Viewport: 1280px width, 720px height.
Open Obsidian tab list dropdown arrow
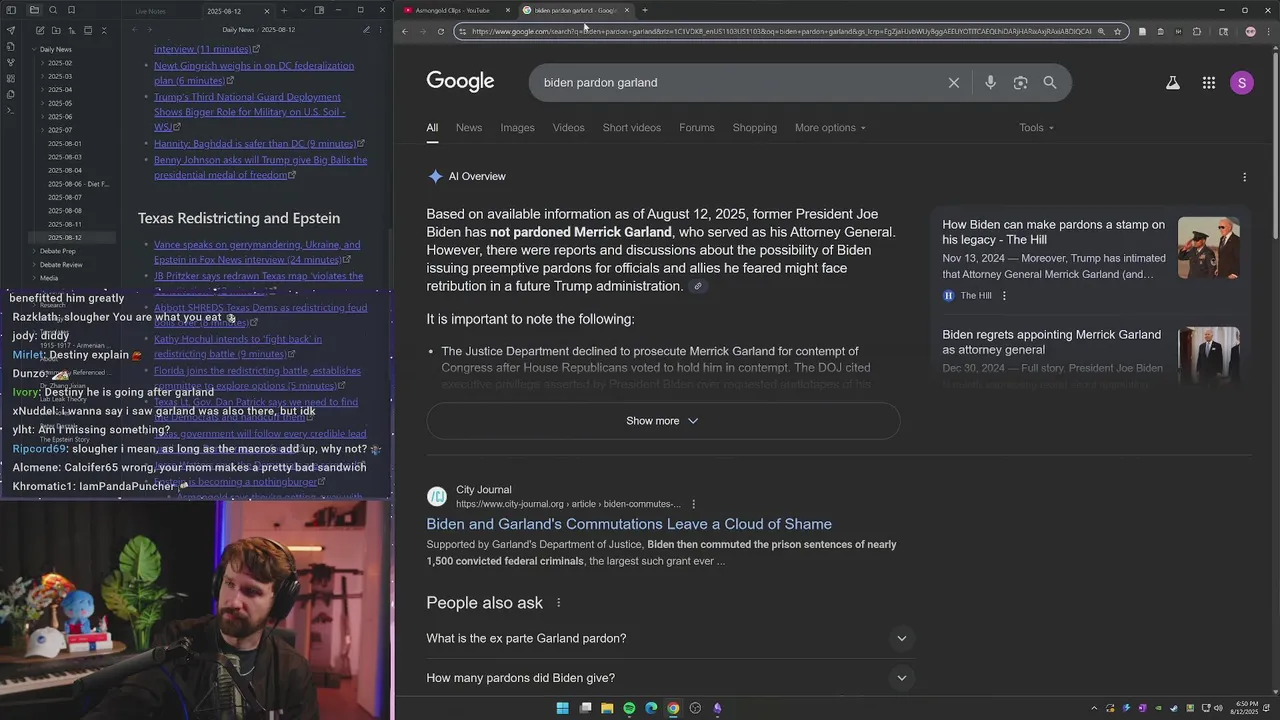coord(303,10)
